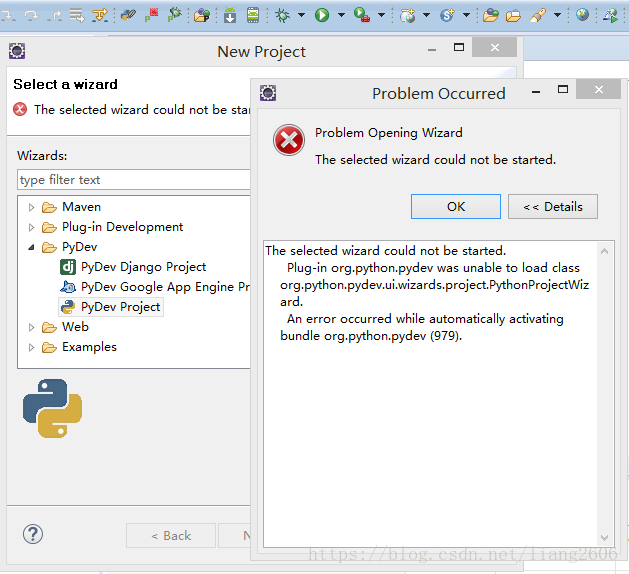Open the External Tools dropdown arrow
629x574 pixels.
(381, 15)
